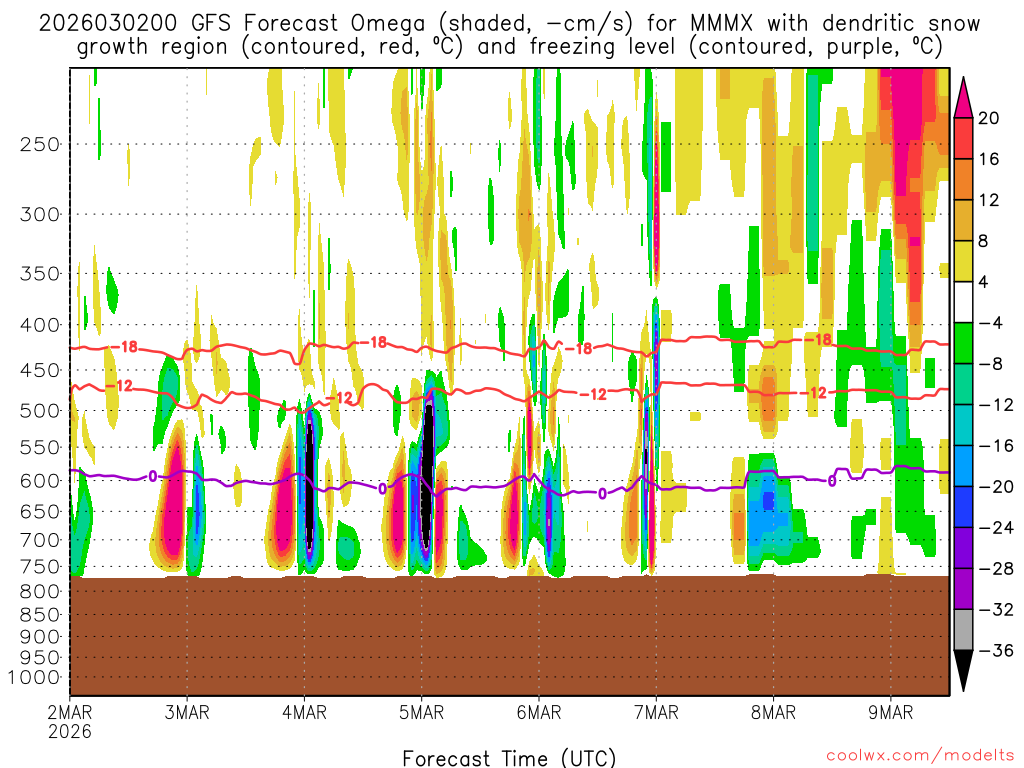The height and width of the screenshot is (768, 1024).
Task: Click the Forecast Time (UTC) axis title
Action: pos(509,757)
